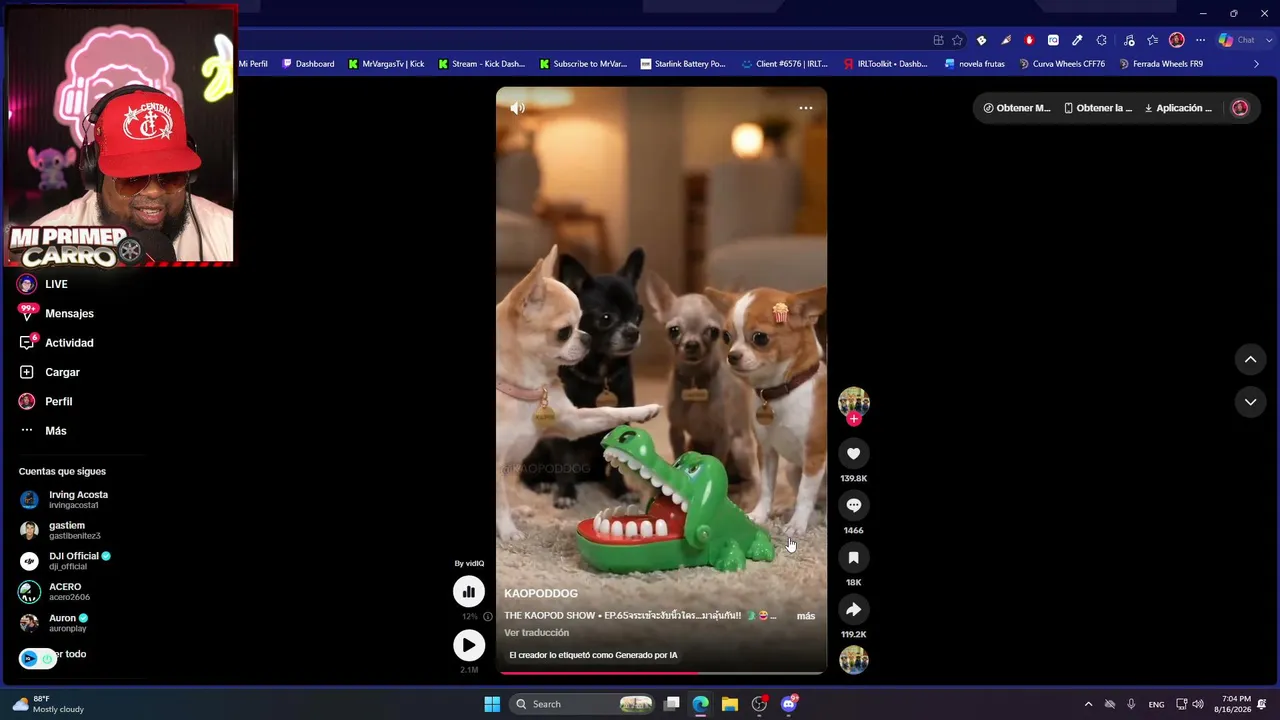The height and width of the screenshot is (720, 1280).
Task: Open vidIQ stats bar-chart button
Action: tap(468, 592)
